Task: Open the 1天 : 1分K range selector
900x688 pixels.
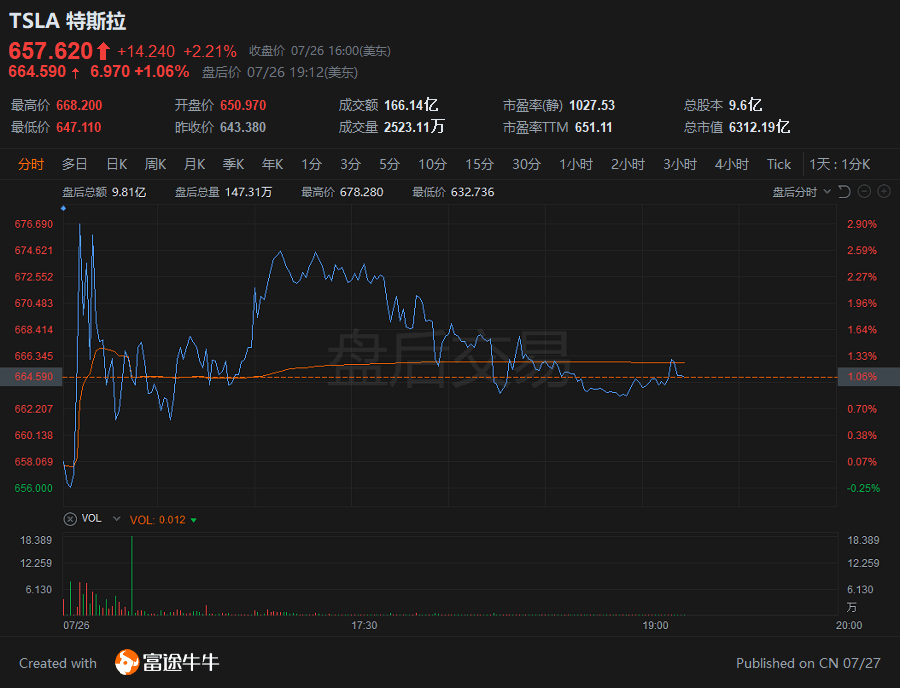Action: [840, 164]
